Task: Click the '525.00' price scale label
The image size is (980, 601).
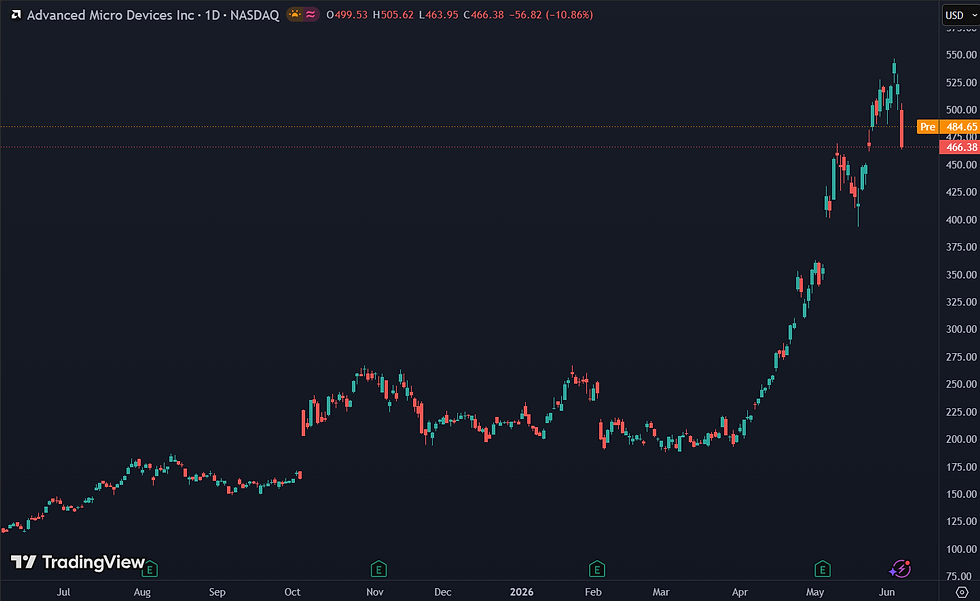Action: point(961,82)
